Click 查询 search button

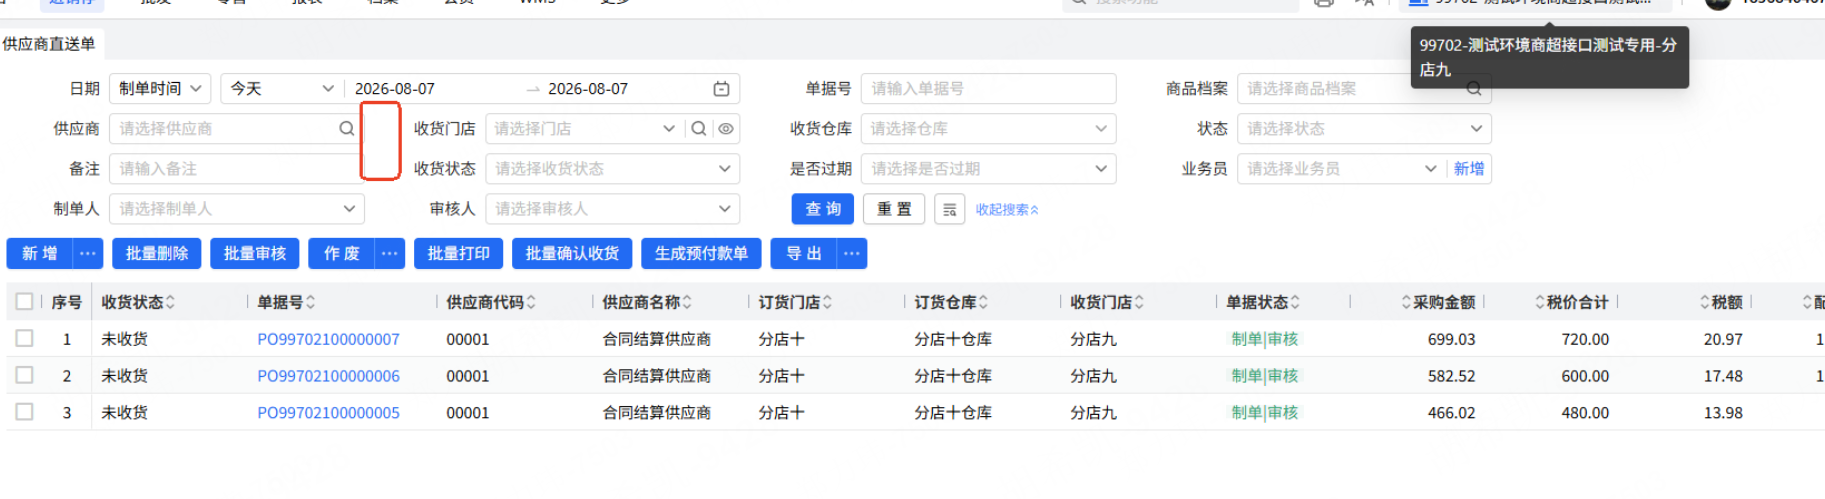click(823, 209)
